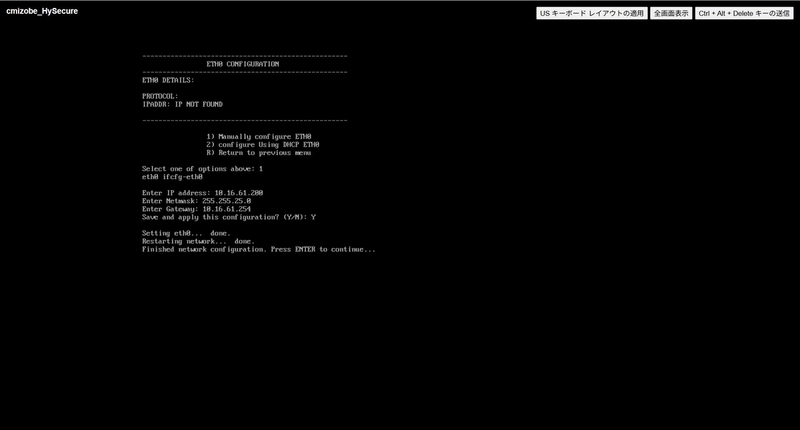Click the PROTOCOL: line

[160, 96]
